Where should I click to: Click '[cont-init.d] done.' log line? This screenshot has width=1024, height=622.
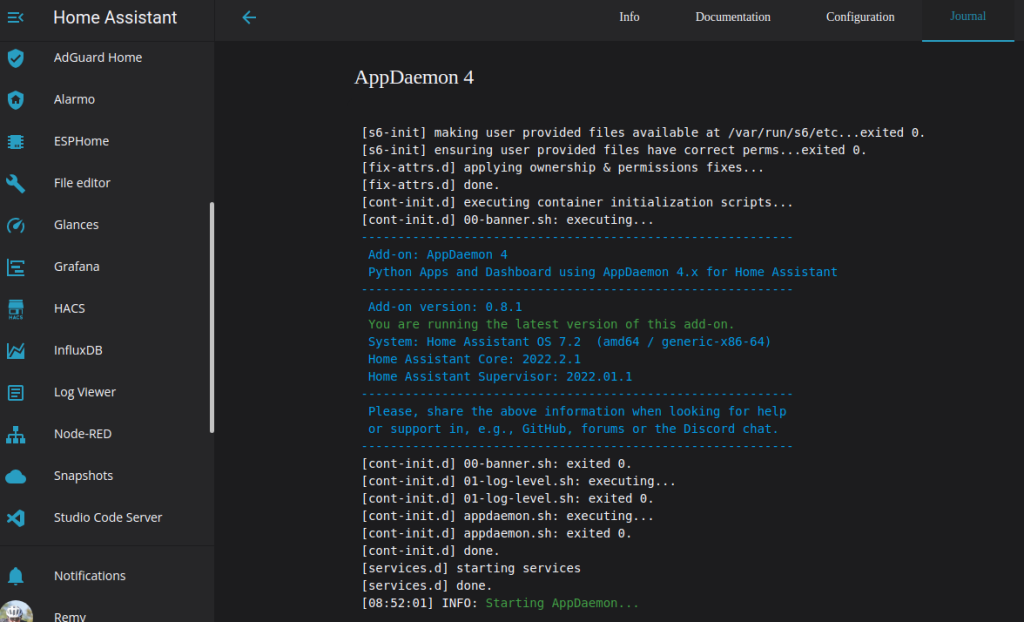pos(430,551)
